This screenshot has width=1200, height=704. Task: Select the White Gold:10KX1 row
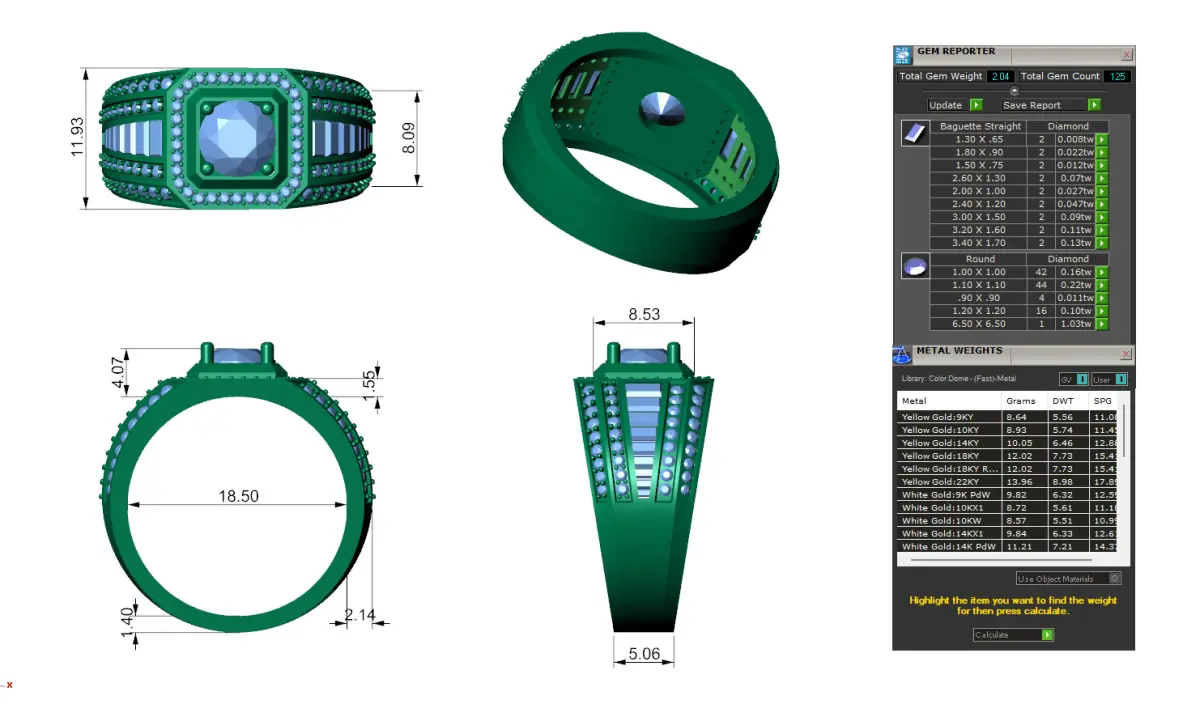1008,508
